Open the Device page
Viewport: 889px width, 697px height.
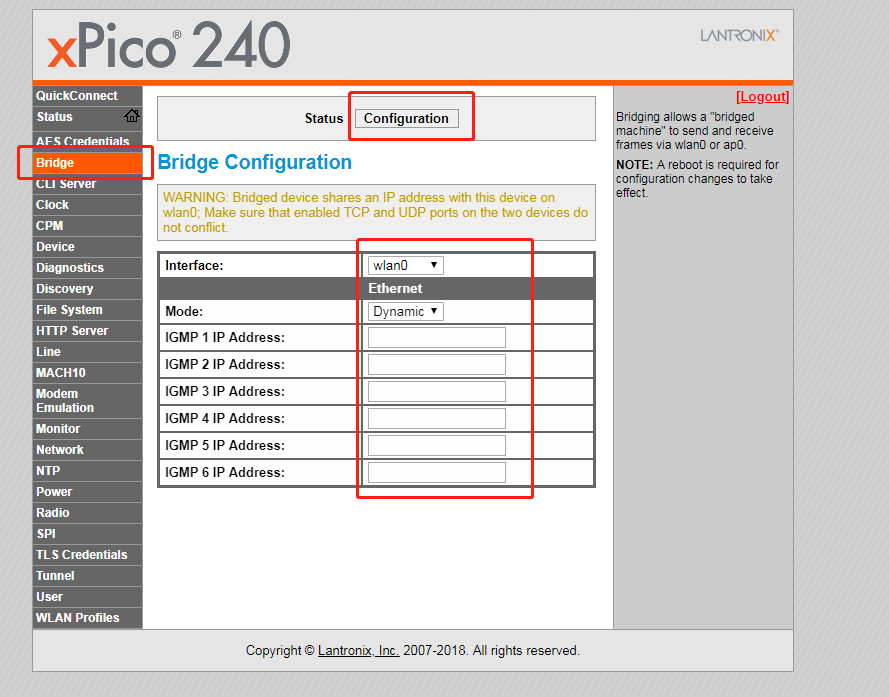coord(87,247)
